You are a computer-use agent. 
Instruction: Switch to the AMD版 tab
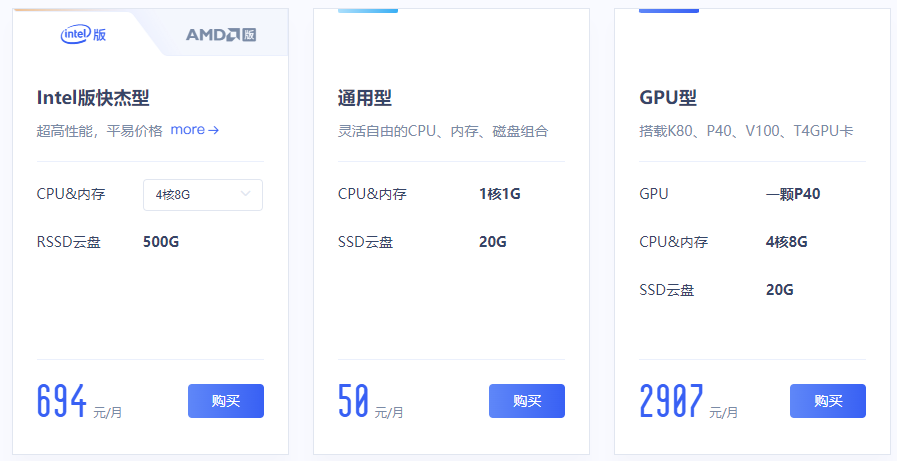[x=221, y=35]
